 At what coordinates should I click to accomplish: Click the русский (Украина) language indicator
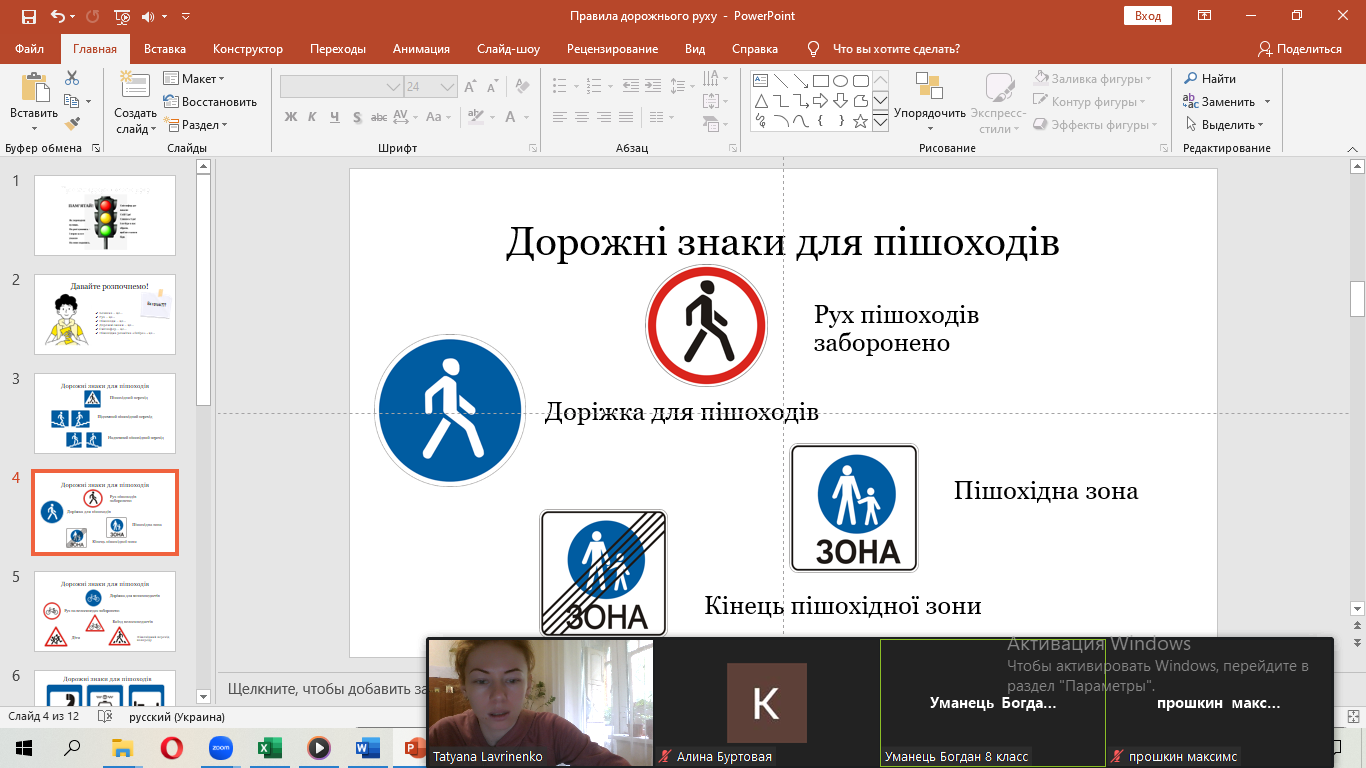point(177,717)
